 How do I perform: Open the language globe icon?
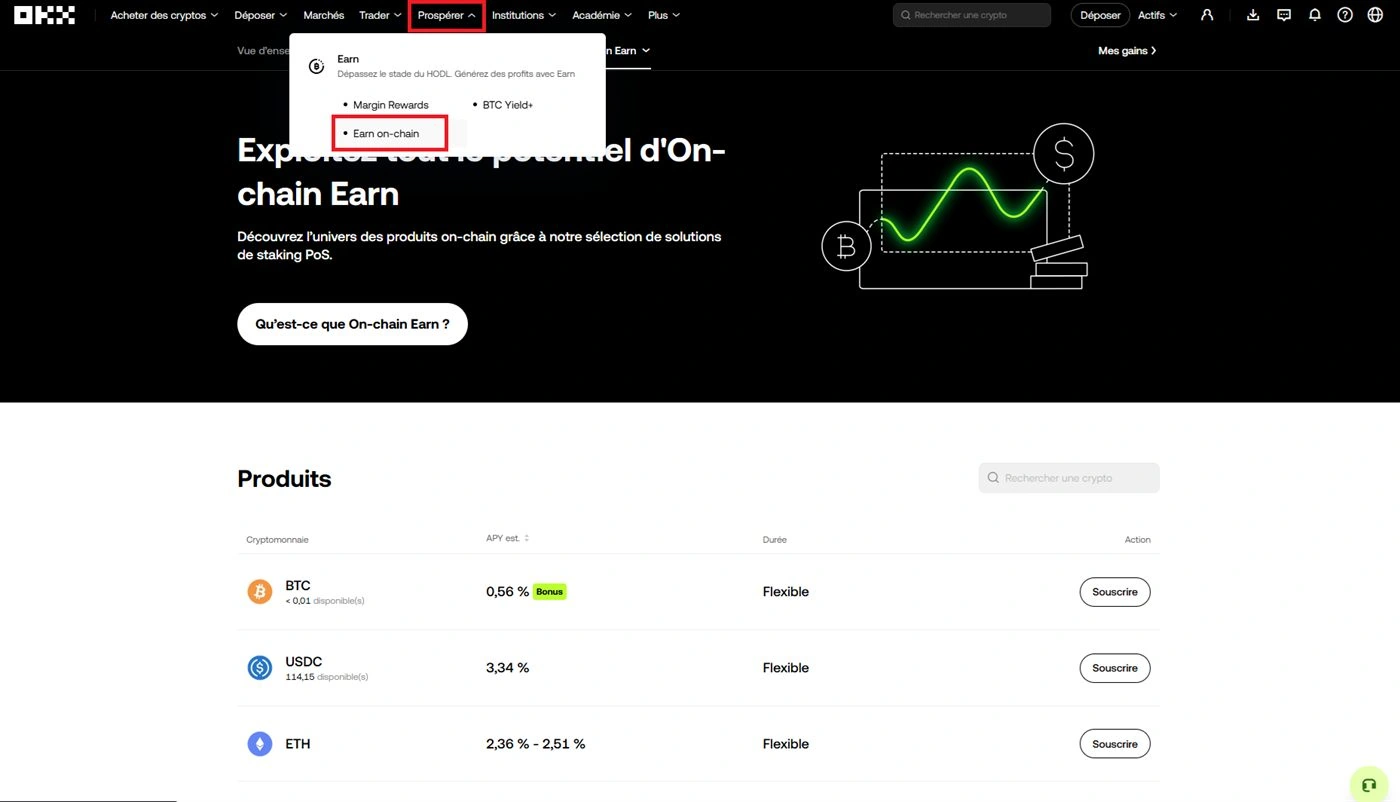pyautogui.click(x=1375, y=15)
